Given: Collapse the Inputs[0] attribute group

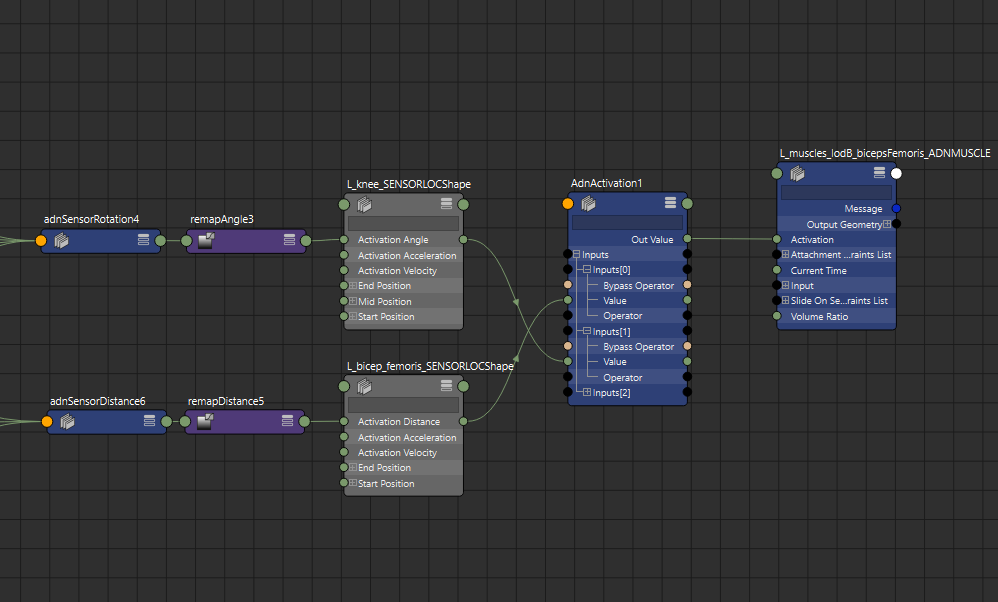Looking at the screenshot, I should click(587, 271).
